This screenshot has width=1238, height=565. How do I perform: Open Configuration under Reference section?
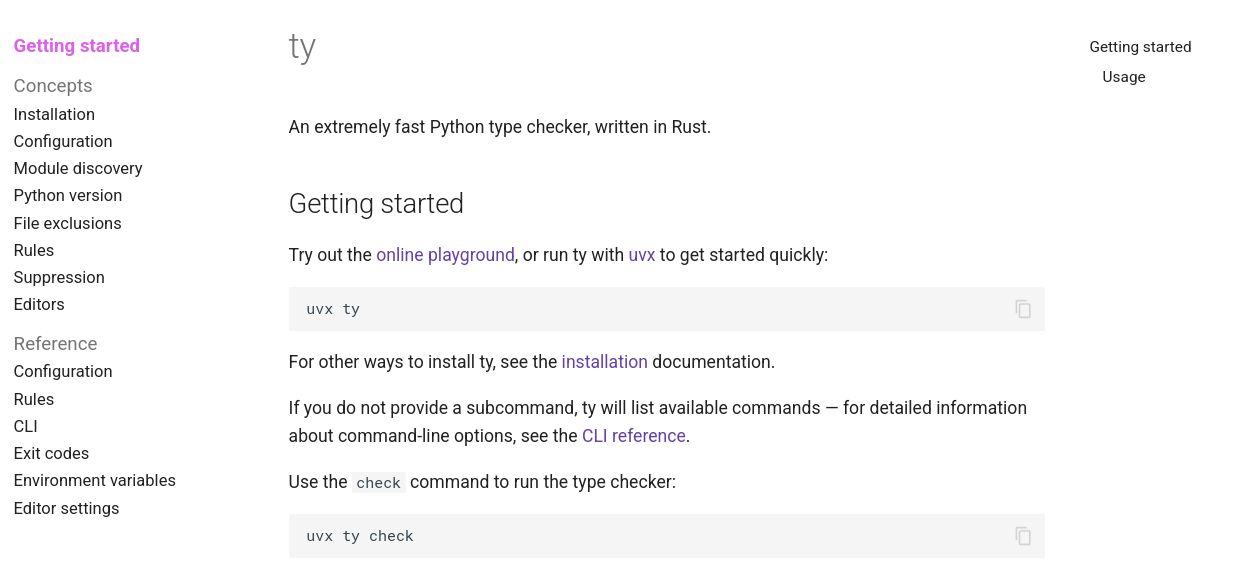coord(63,372)
